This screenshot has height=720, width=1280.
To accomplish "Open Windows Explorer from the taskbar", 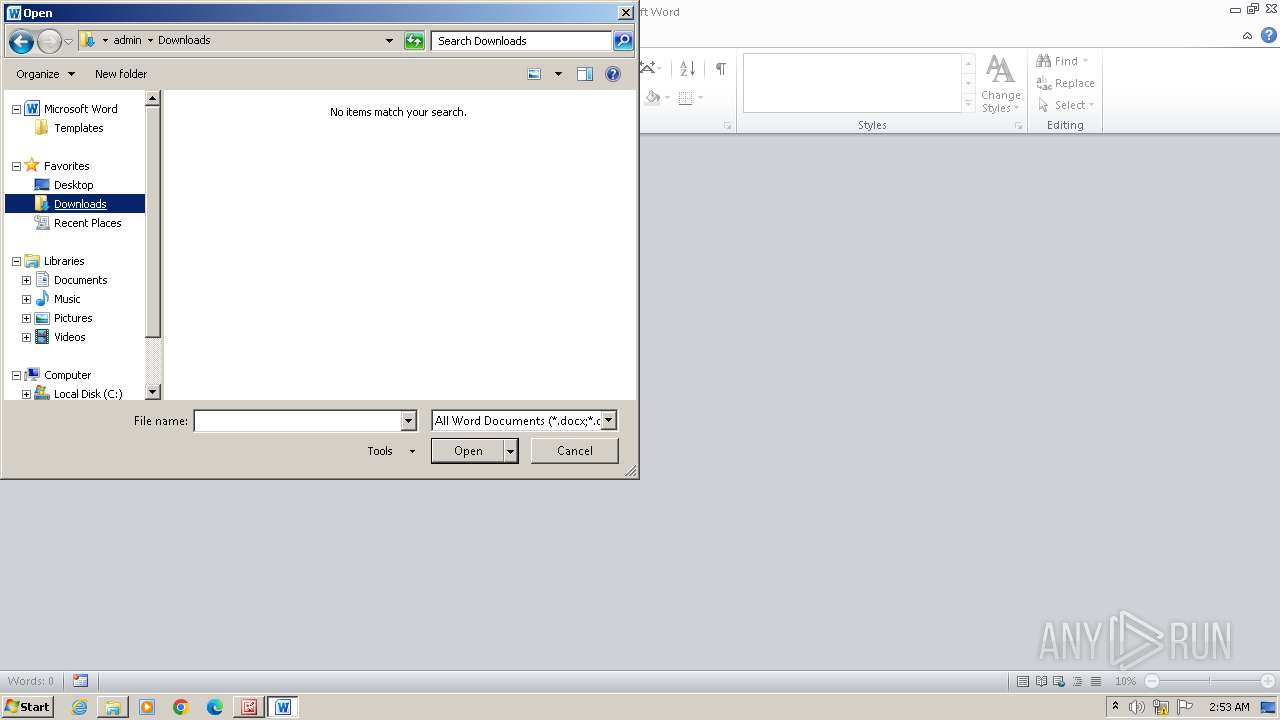I will [113, 707].
